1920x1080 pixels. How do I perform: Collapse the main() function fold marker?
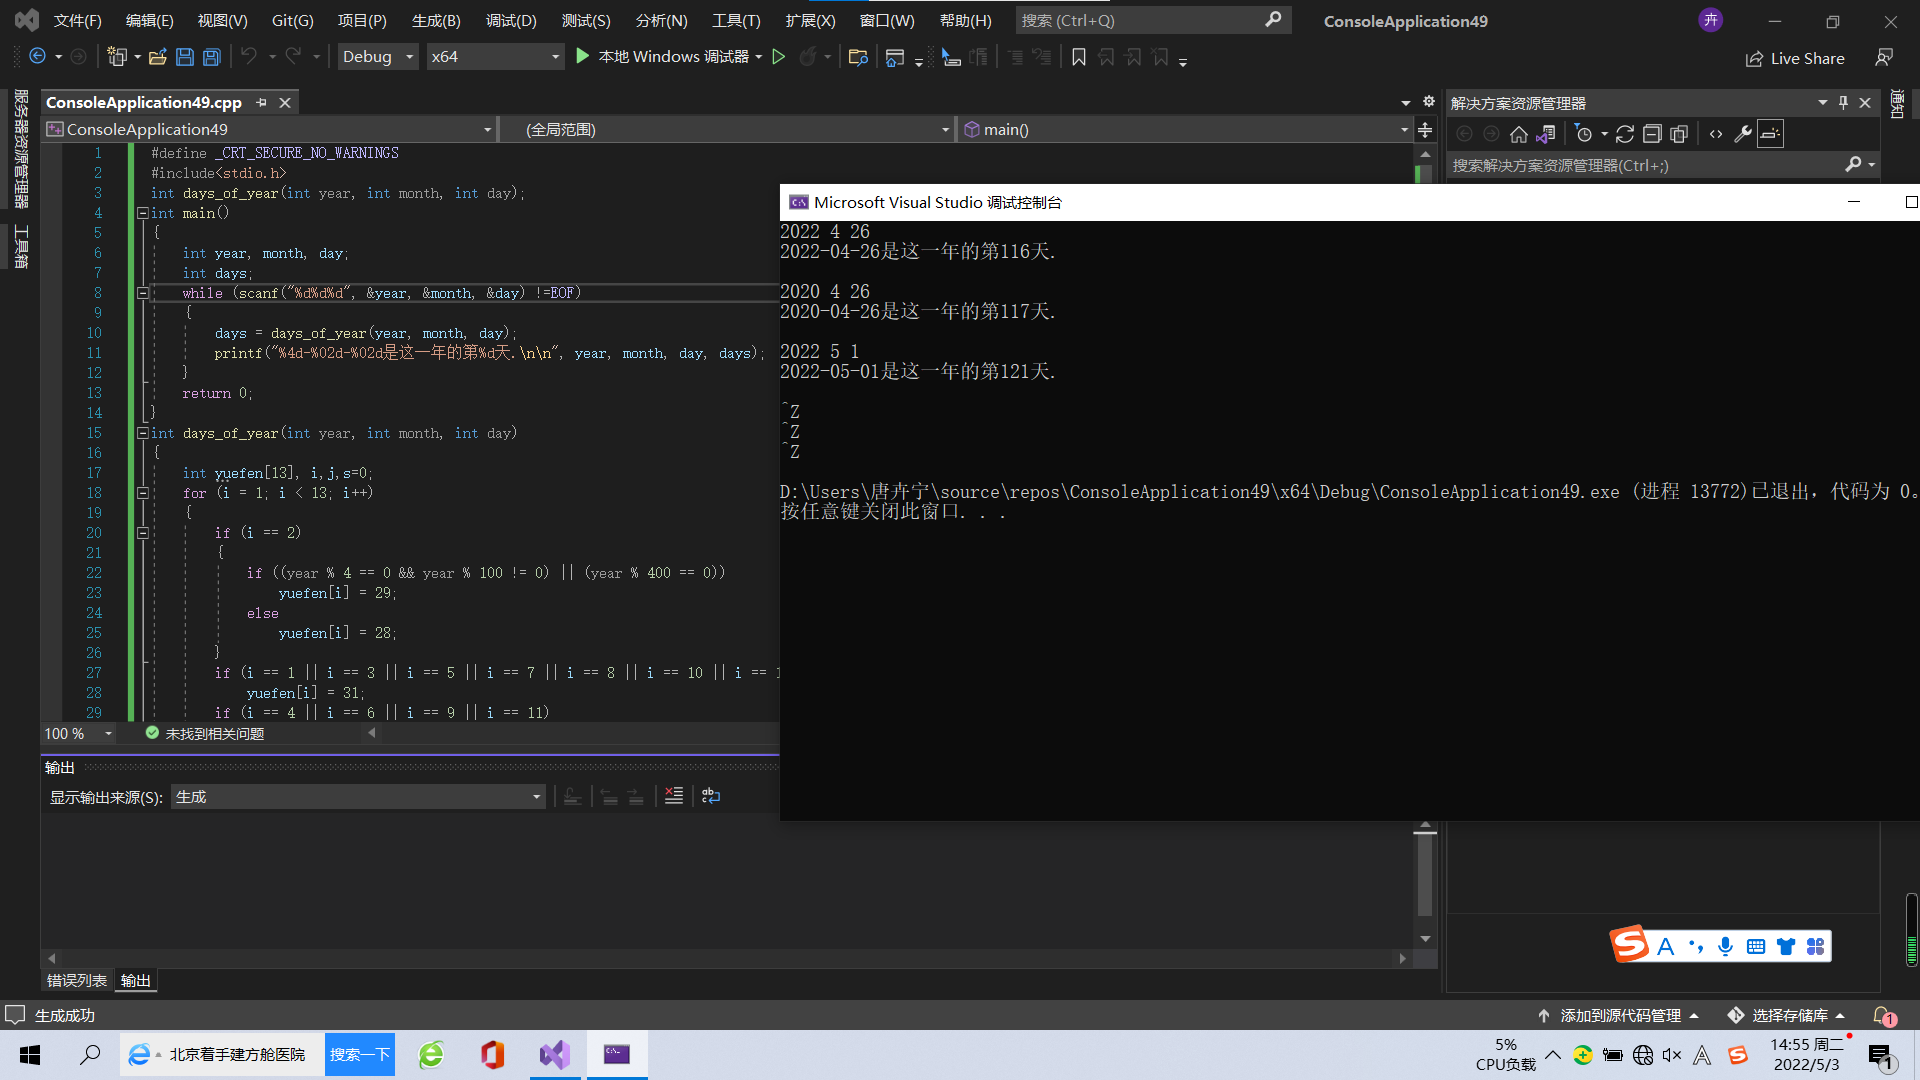(x=142, y=213)
